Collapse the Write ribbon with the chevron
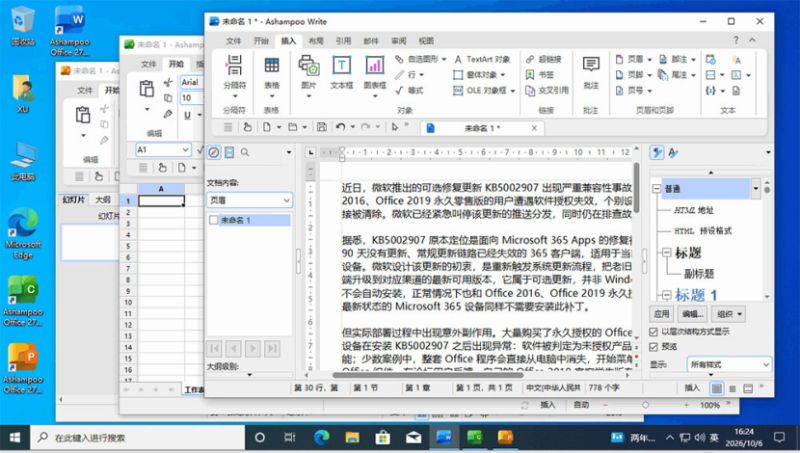The height and width of the screenshot is (453, 800). click(x=753, y=40)
